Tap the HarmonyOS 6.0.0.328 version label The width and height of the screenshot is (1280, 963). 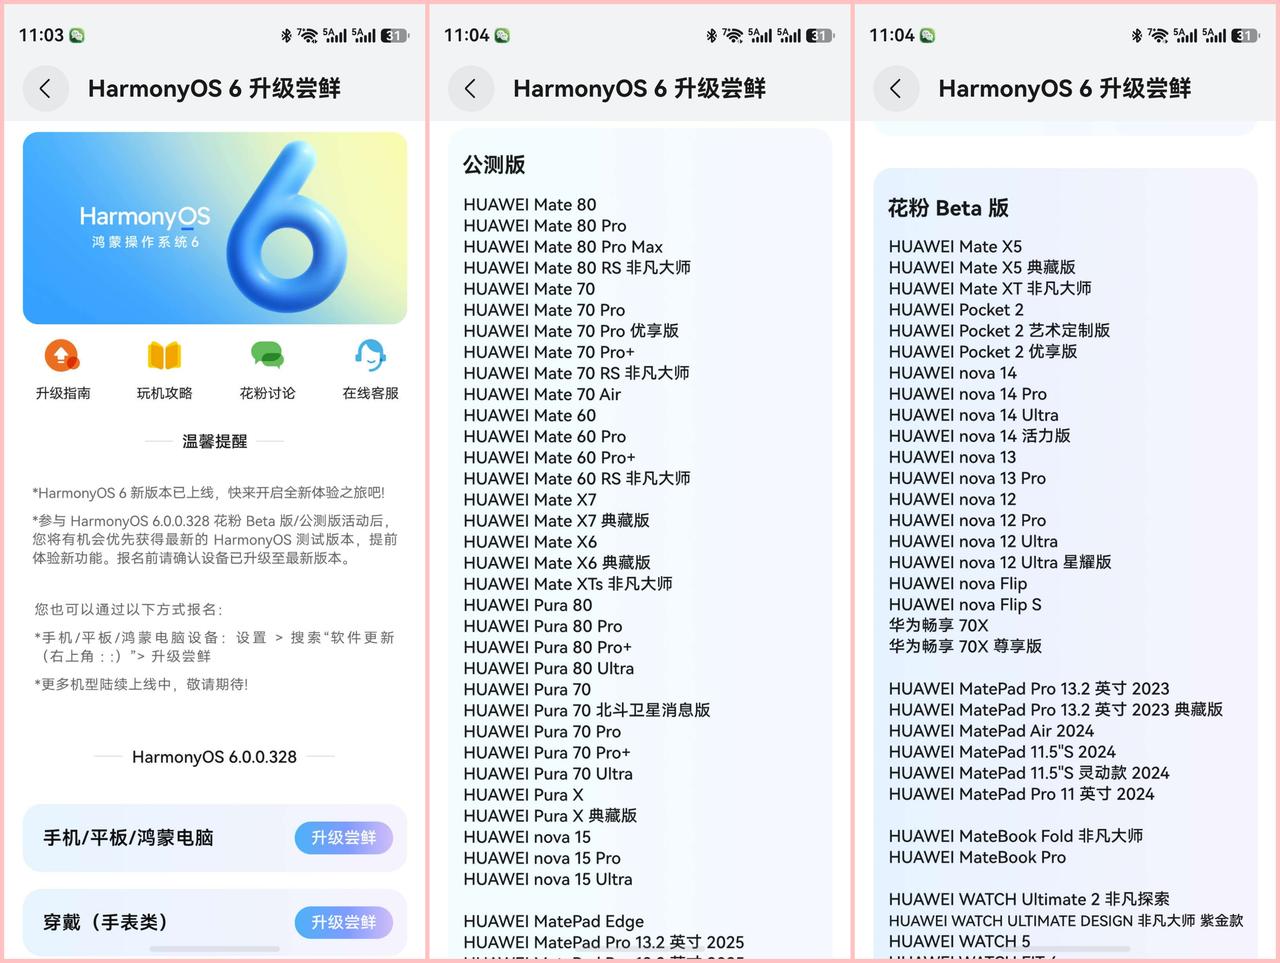(x=215, y=757)
